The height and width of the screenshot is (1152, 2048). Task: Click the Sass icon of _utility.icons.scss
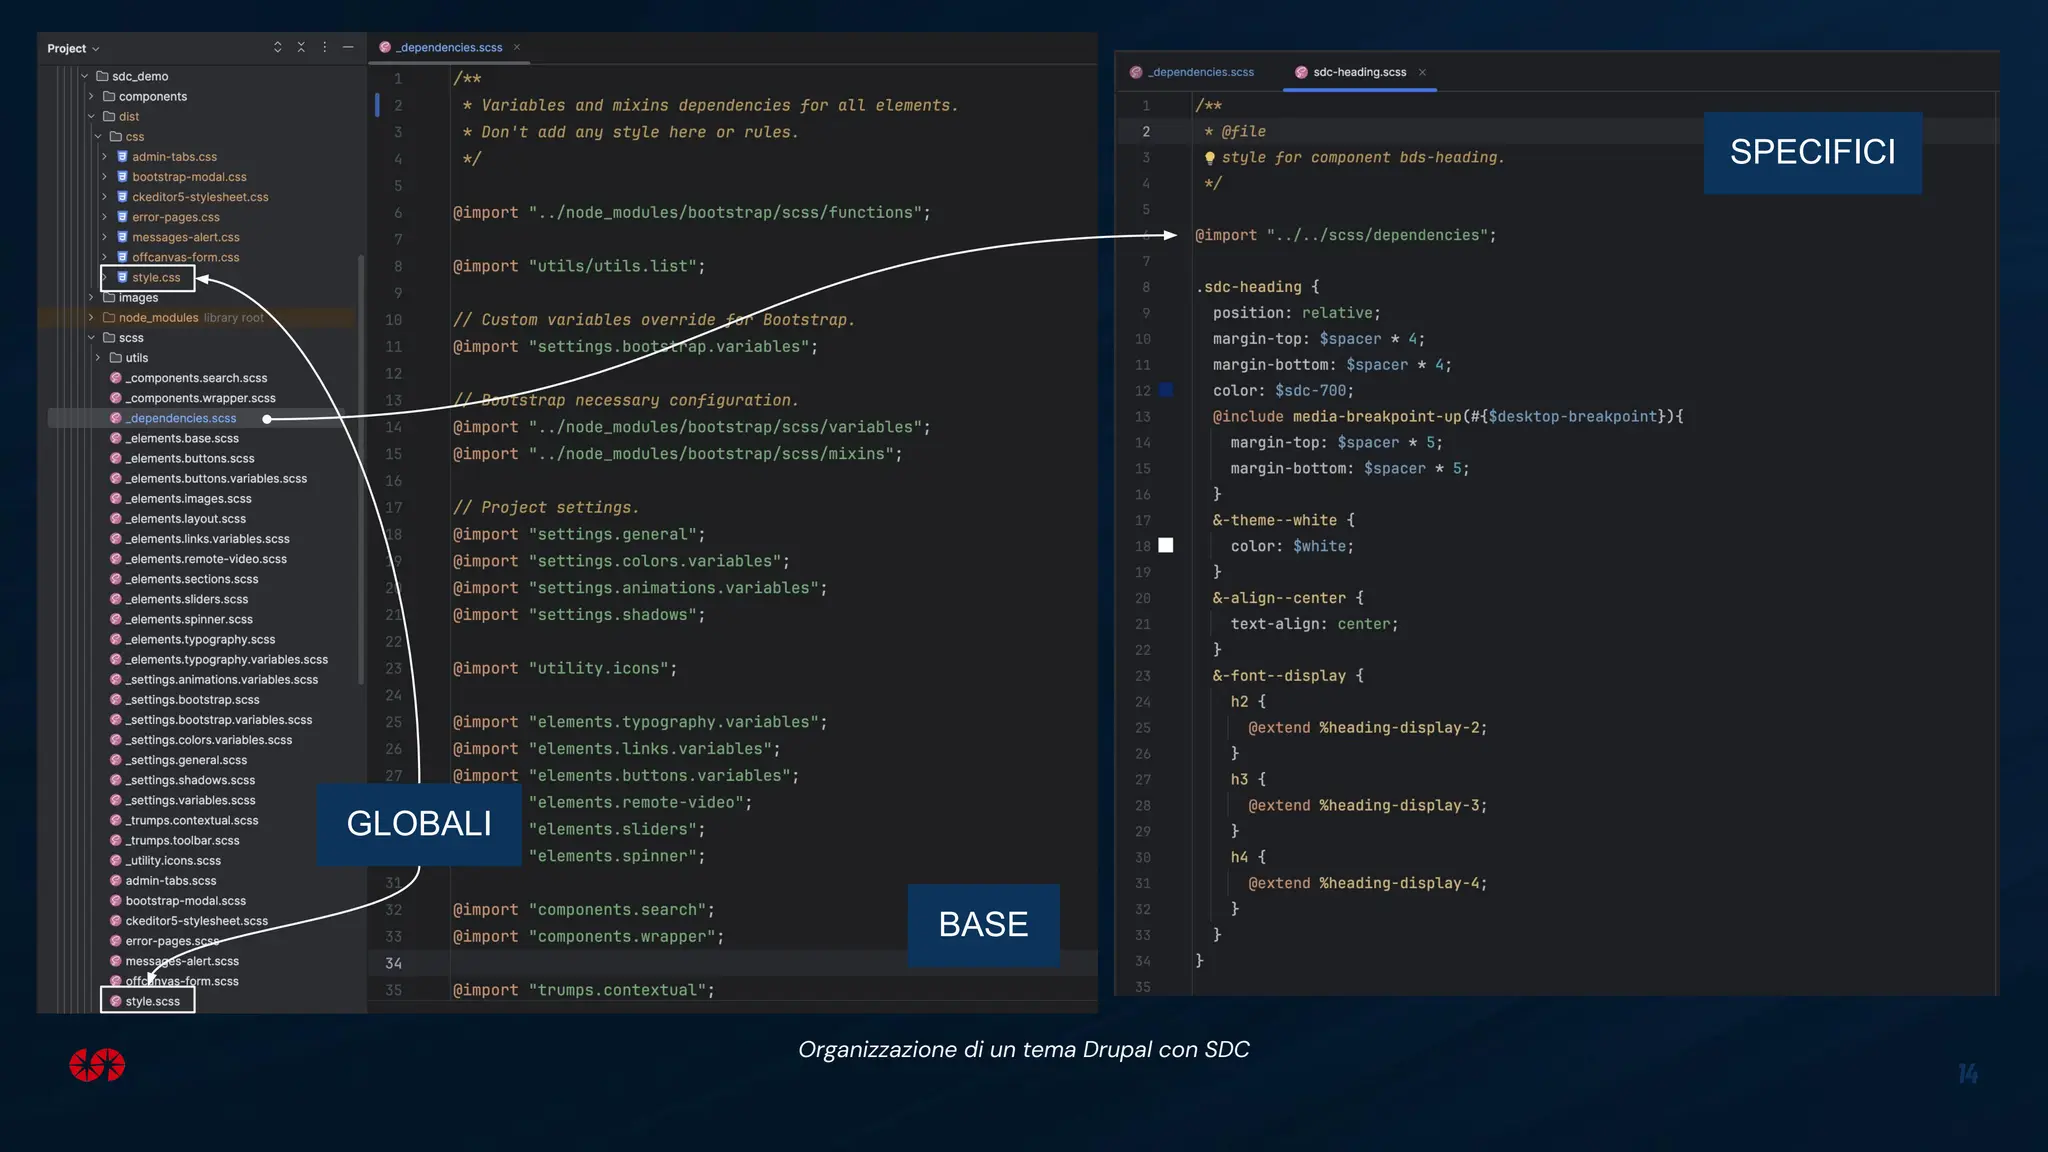point(116,860)
